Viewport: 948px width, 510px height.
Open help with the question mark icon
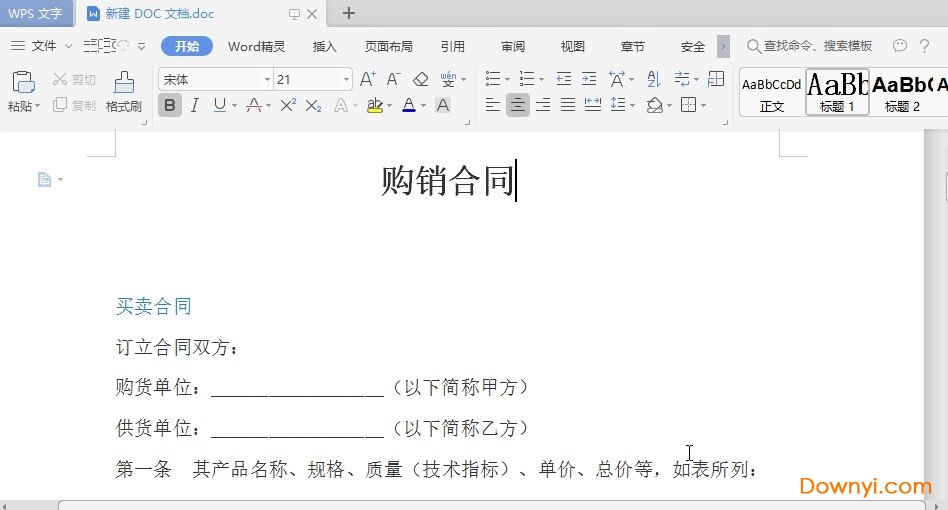point(924,46)
